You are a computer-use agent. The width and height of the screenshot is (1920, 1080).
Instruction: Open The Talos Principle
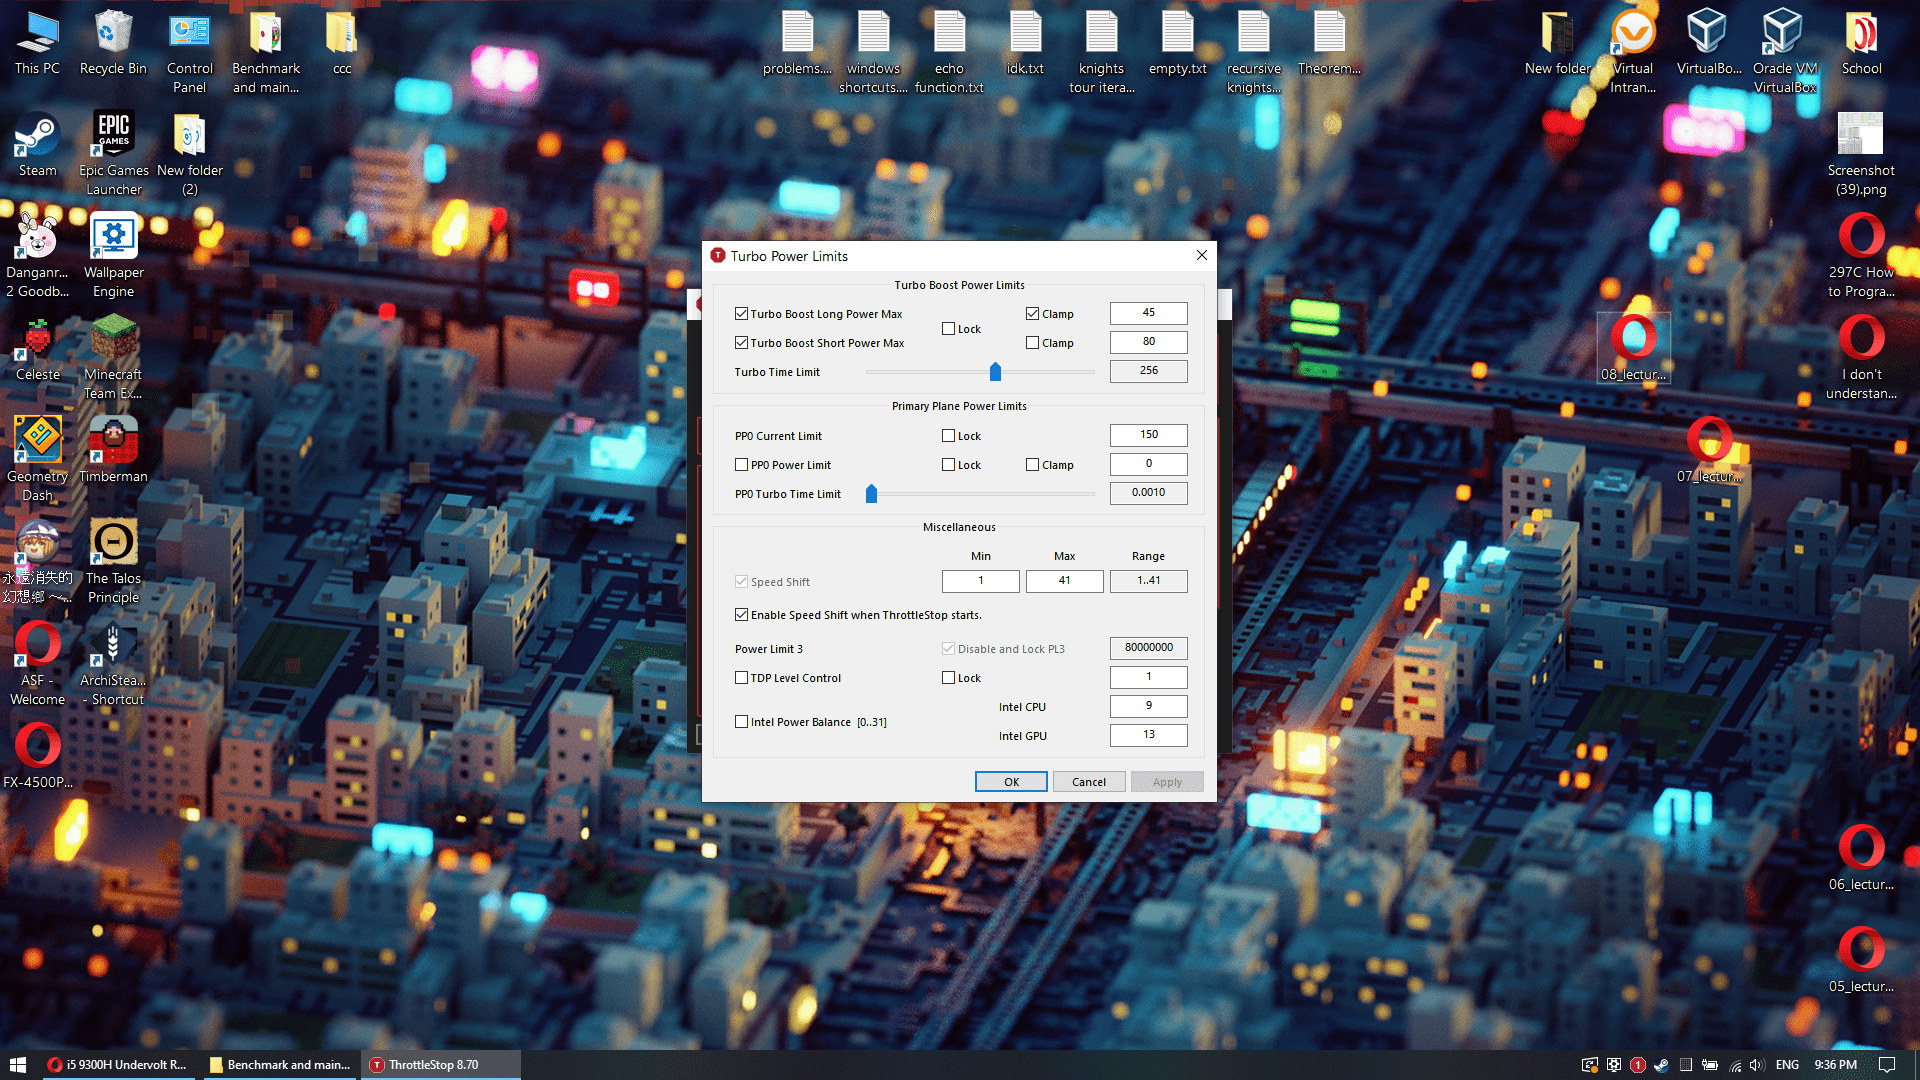113,542
